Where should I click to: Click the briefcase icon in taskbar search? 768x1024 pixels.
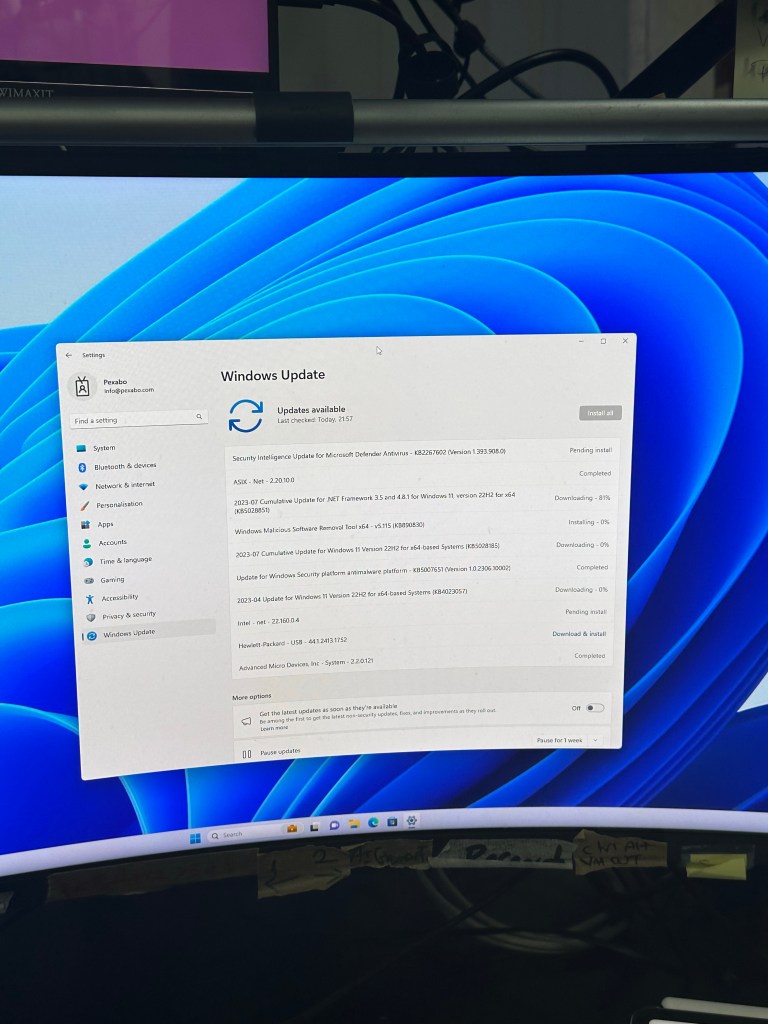pos(291,828)
